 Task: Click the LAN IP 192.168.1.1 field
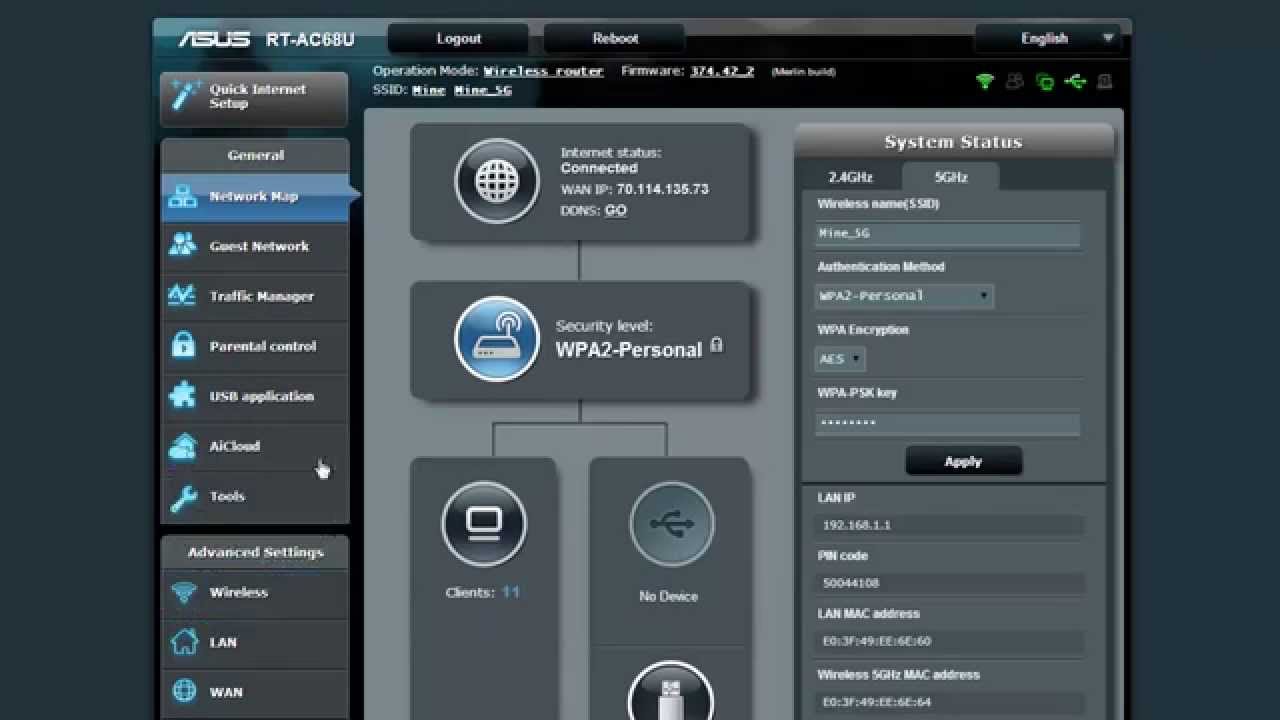click(951, 525)
